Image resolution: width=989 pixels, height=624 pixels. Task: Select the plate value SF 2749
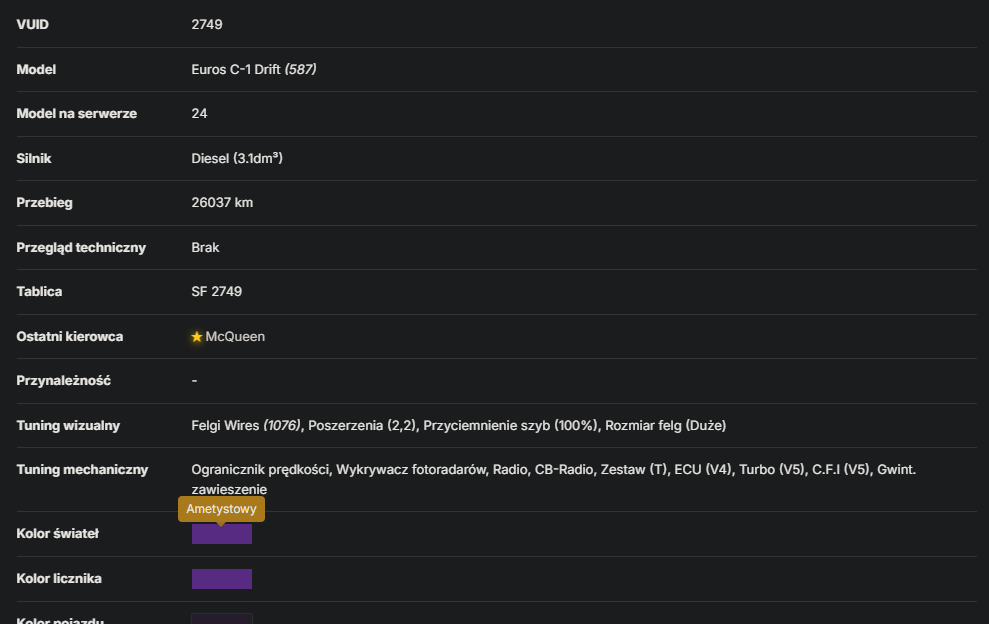(x=216, y=291)
